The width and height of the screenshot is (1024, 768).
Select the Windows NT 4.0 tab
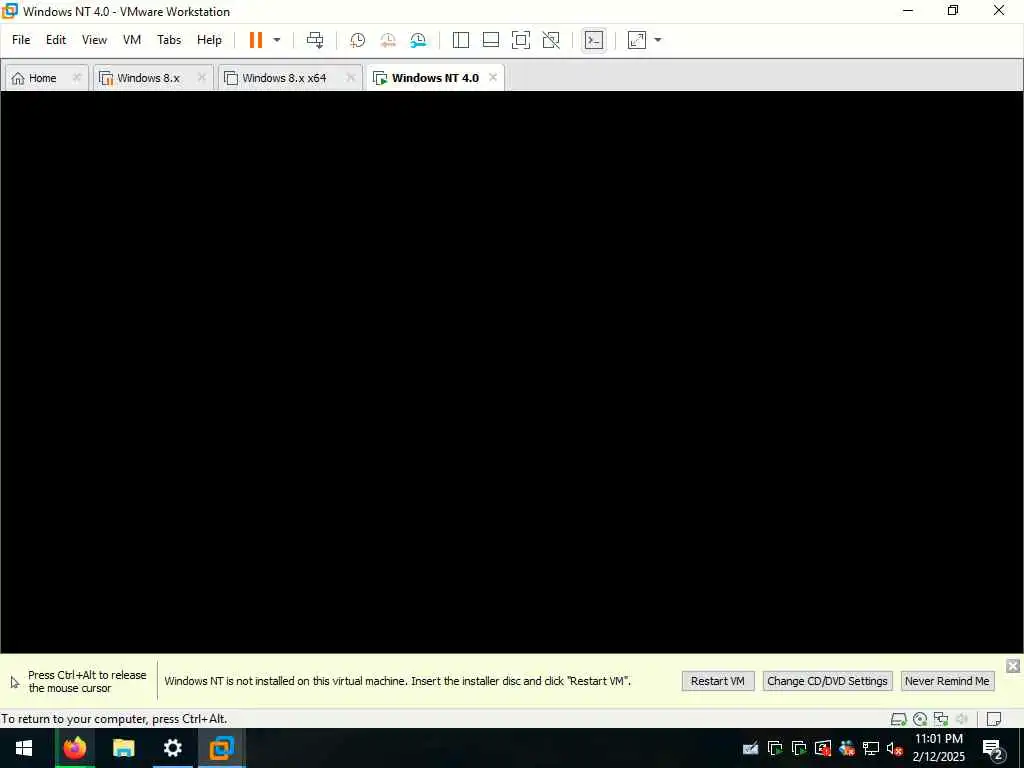(435, 78)
